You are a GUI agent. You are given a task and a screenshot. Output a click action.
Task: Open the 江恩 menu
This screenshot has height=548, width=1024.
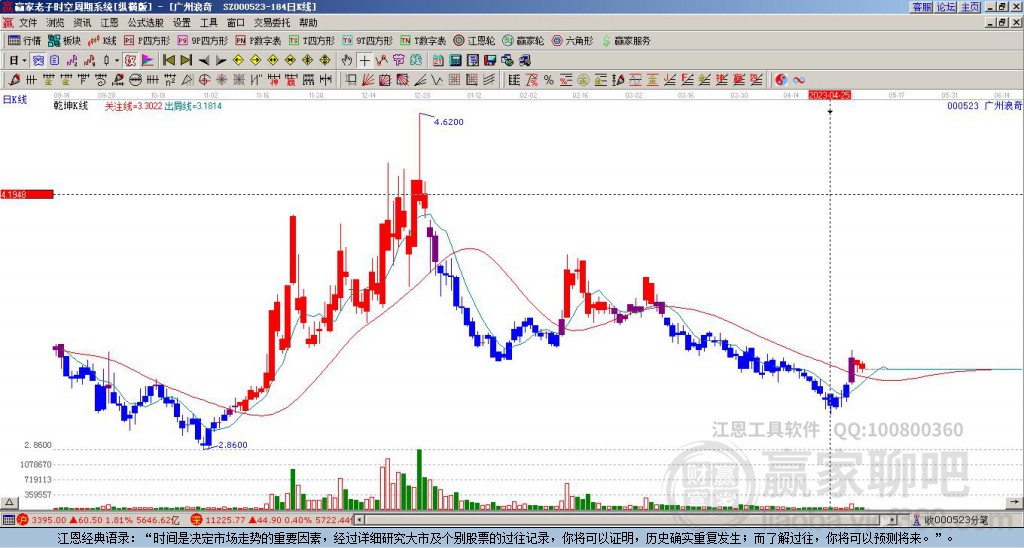(109, 23)
